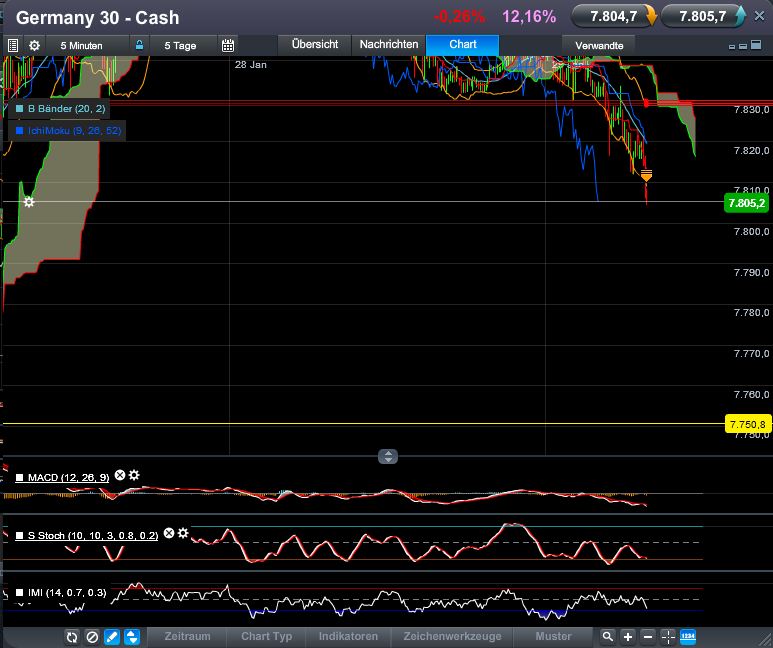Open the 5 Minuten interval dropdown

pyautogui.click(x=81, y=45)
